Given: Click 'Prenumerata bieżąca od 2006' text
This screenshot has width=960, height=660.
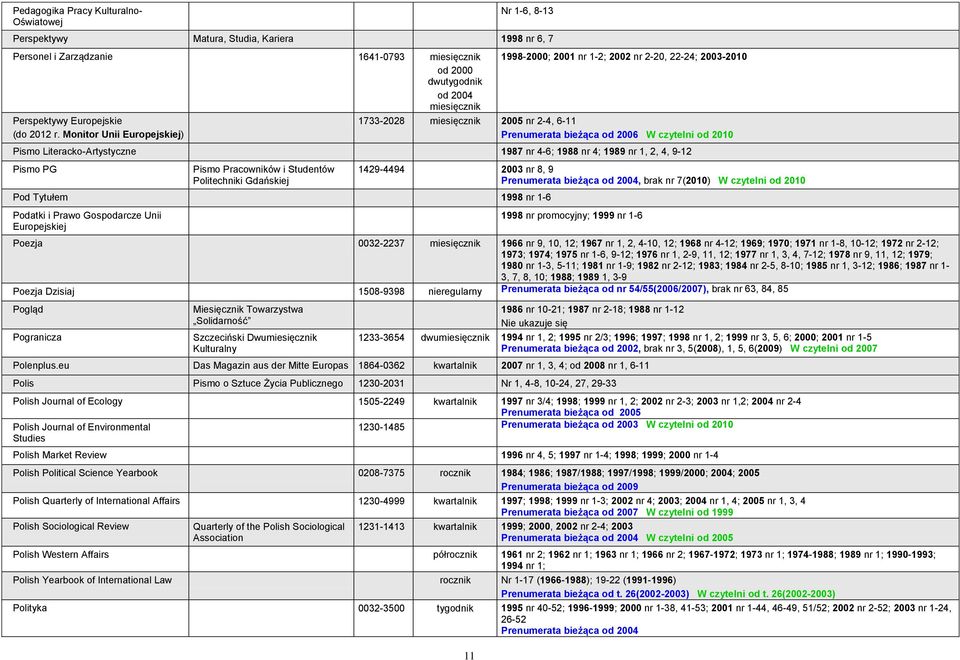Looking at the screenshot, I should [x=569, y=135].
